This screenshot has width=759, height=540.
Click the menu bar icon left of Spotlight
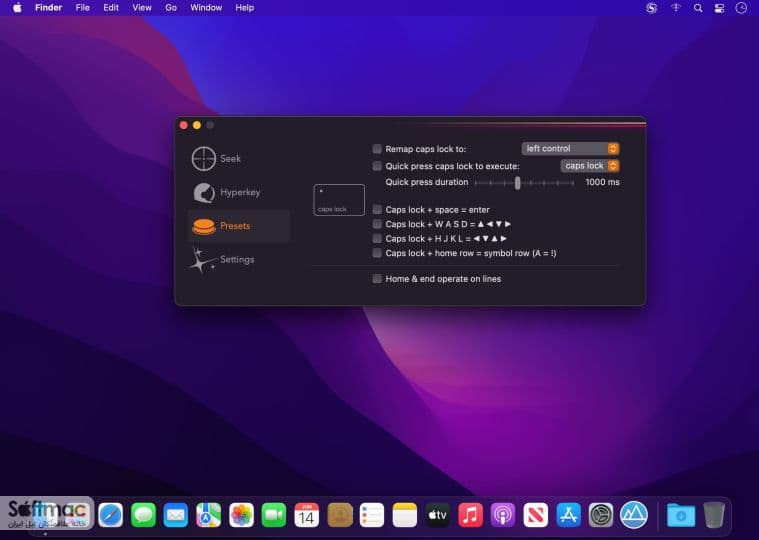[676, 8]
